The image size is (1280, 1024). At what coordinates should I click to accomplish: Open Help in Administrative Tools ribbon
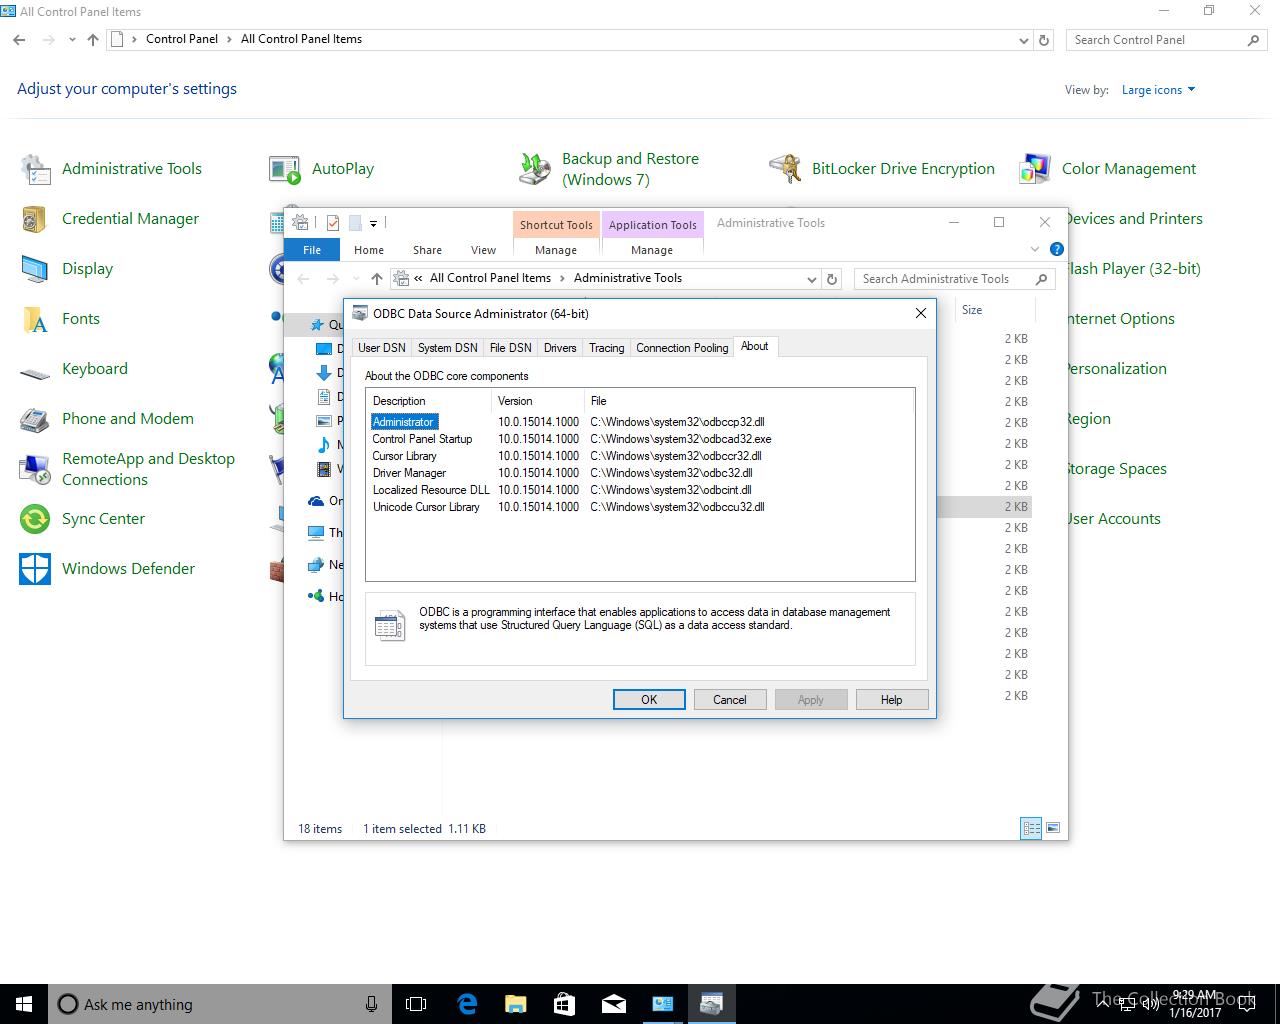pyautogui.click(x=1057, y=249)
